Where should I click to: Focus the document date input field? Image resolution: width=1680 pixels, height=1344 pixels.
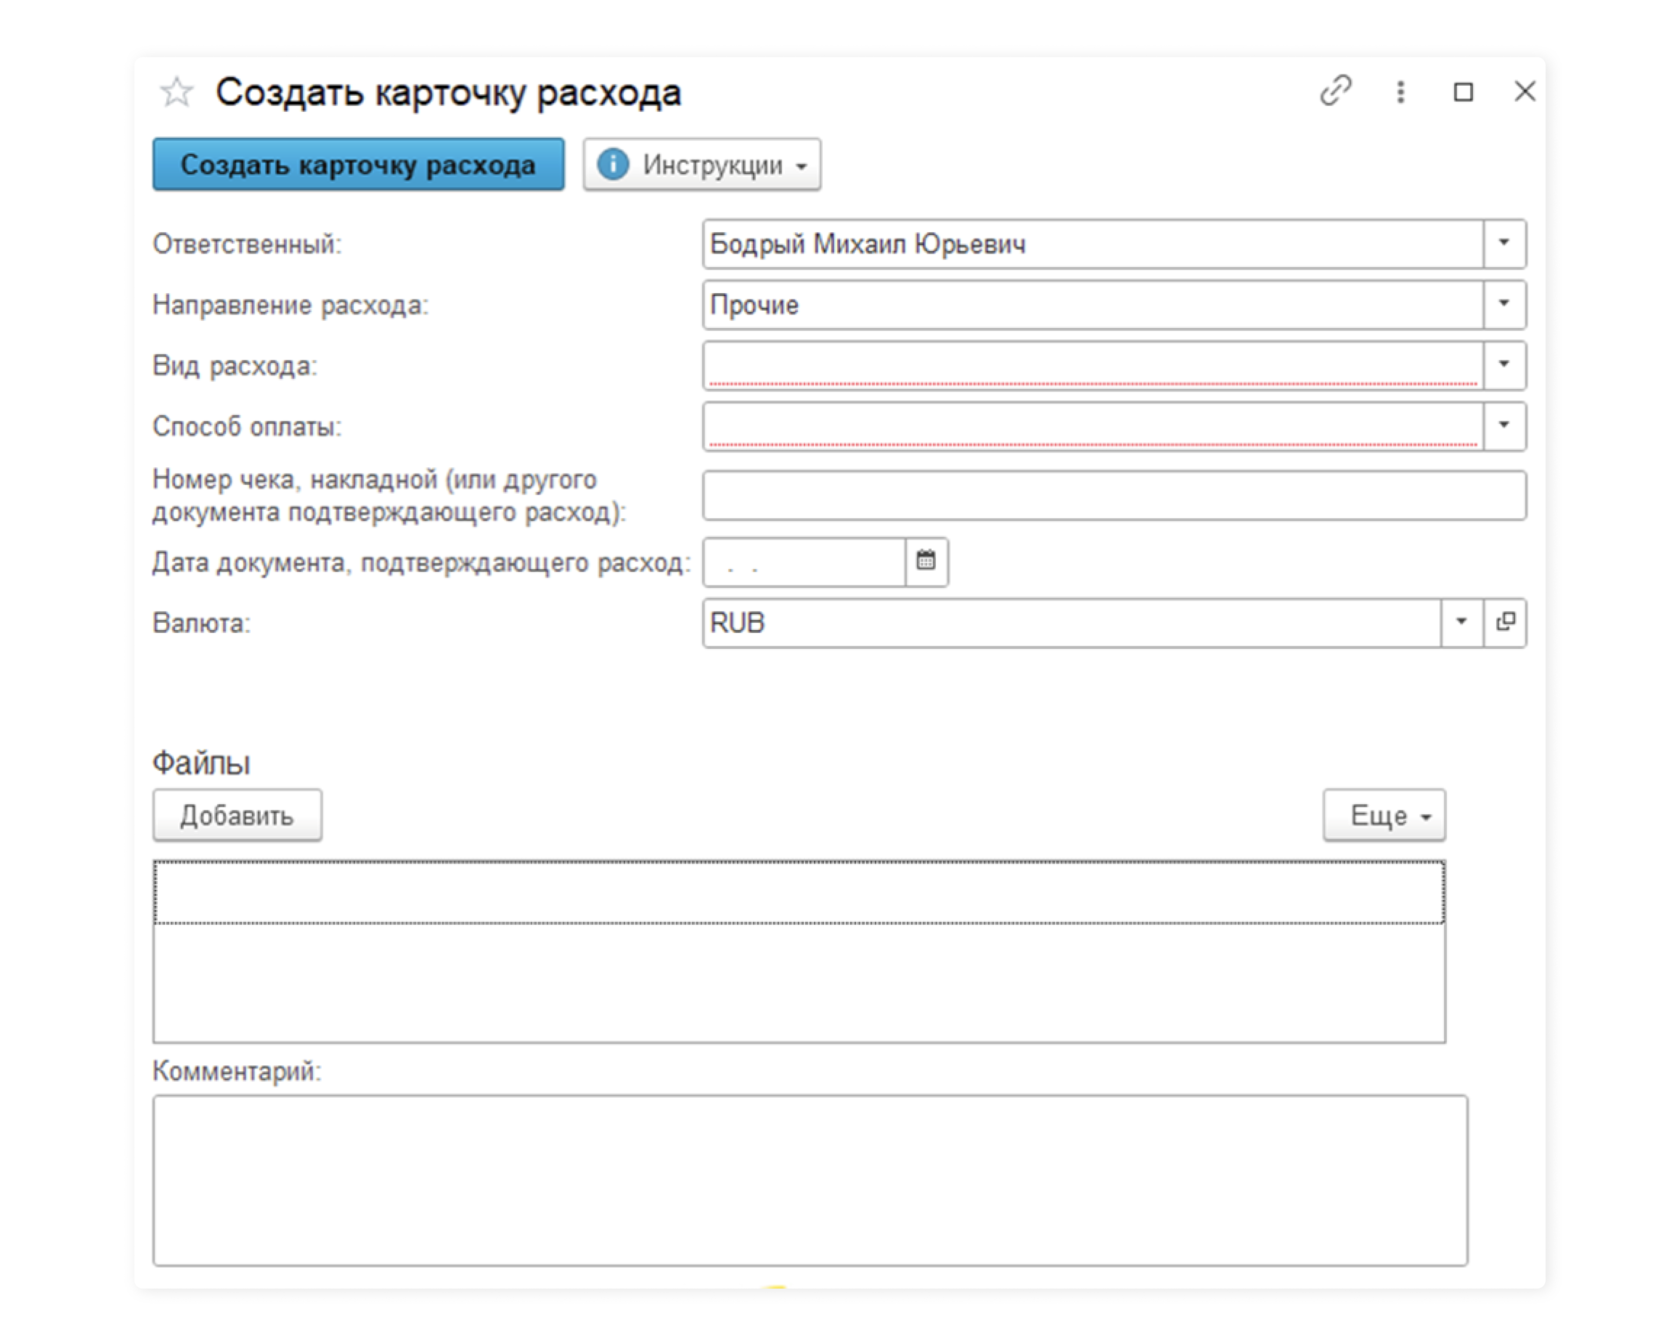coord(805,563)
